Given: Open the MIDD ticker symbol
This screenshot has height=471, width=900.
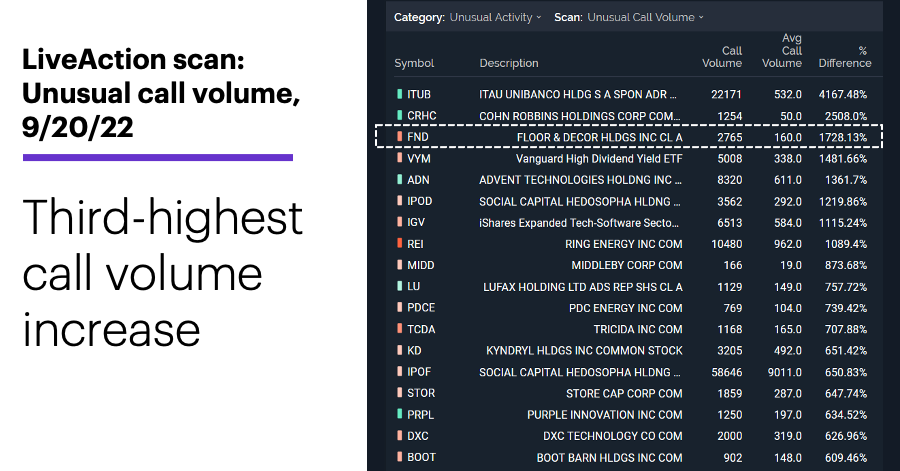Looking at the screenshot, I should coord(421,265).
